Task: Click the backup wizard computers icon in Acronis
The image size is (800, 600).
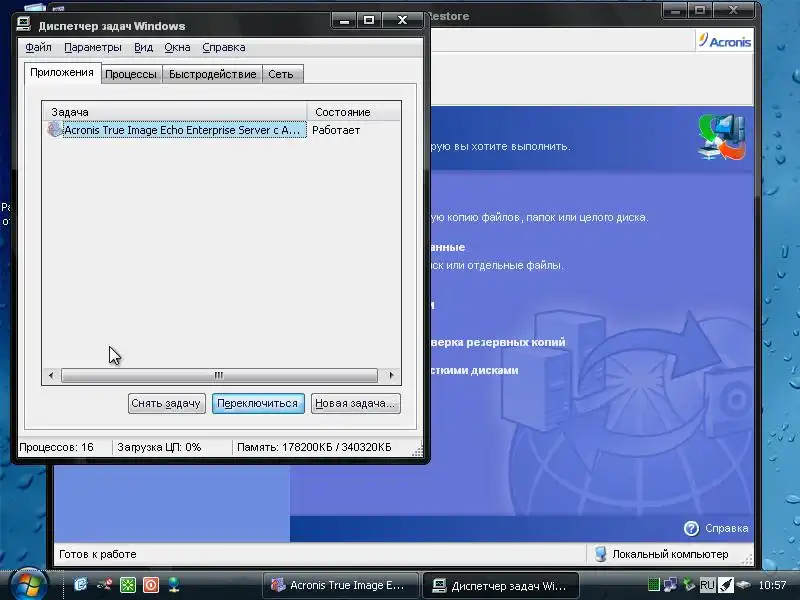Action: 721,137
